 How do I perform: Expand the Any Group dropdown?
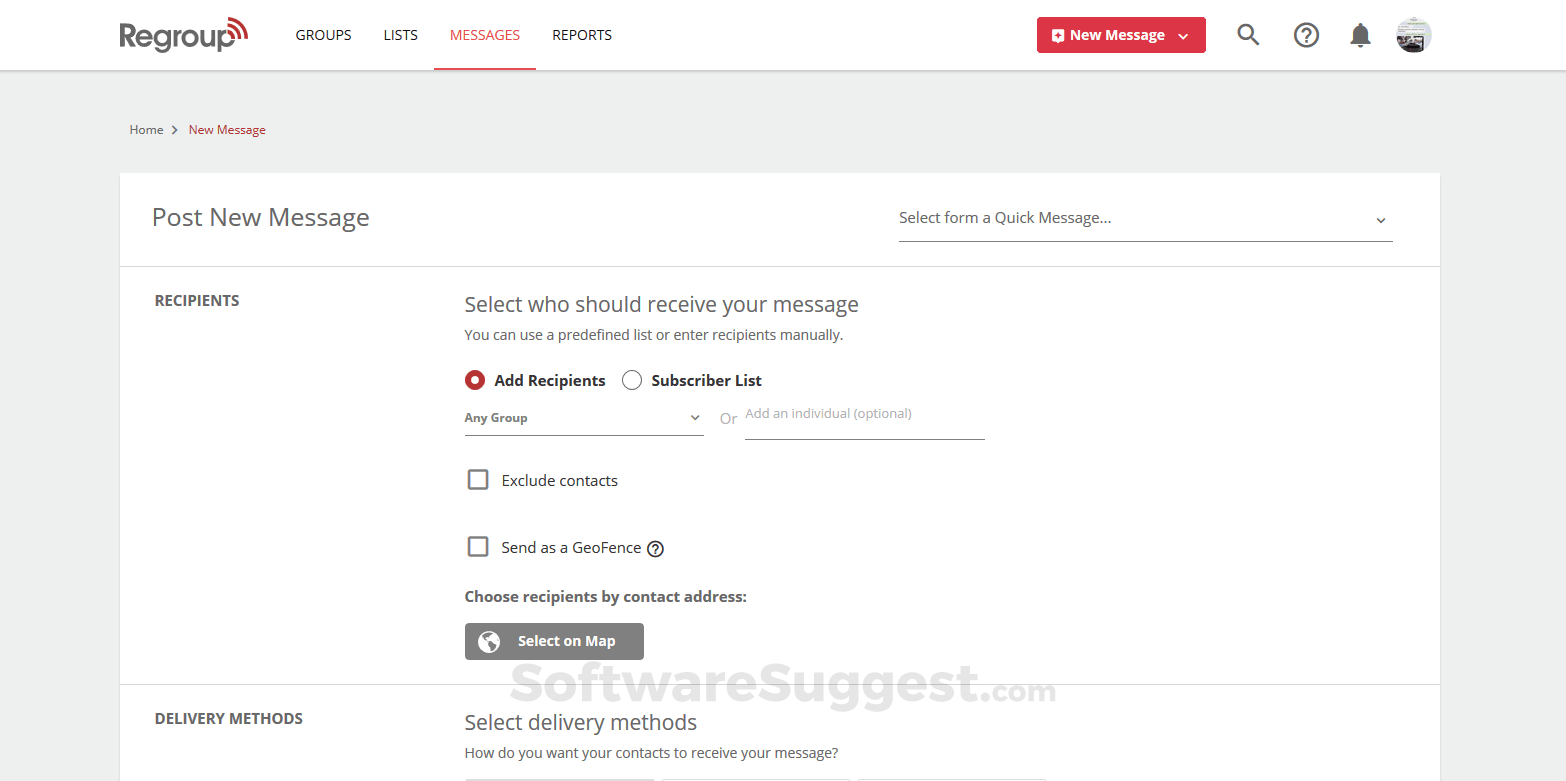tap(584, 418)
